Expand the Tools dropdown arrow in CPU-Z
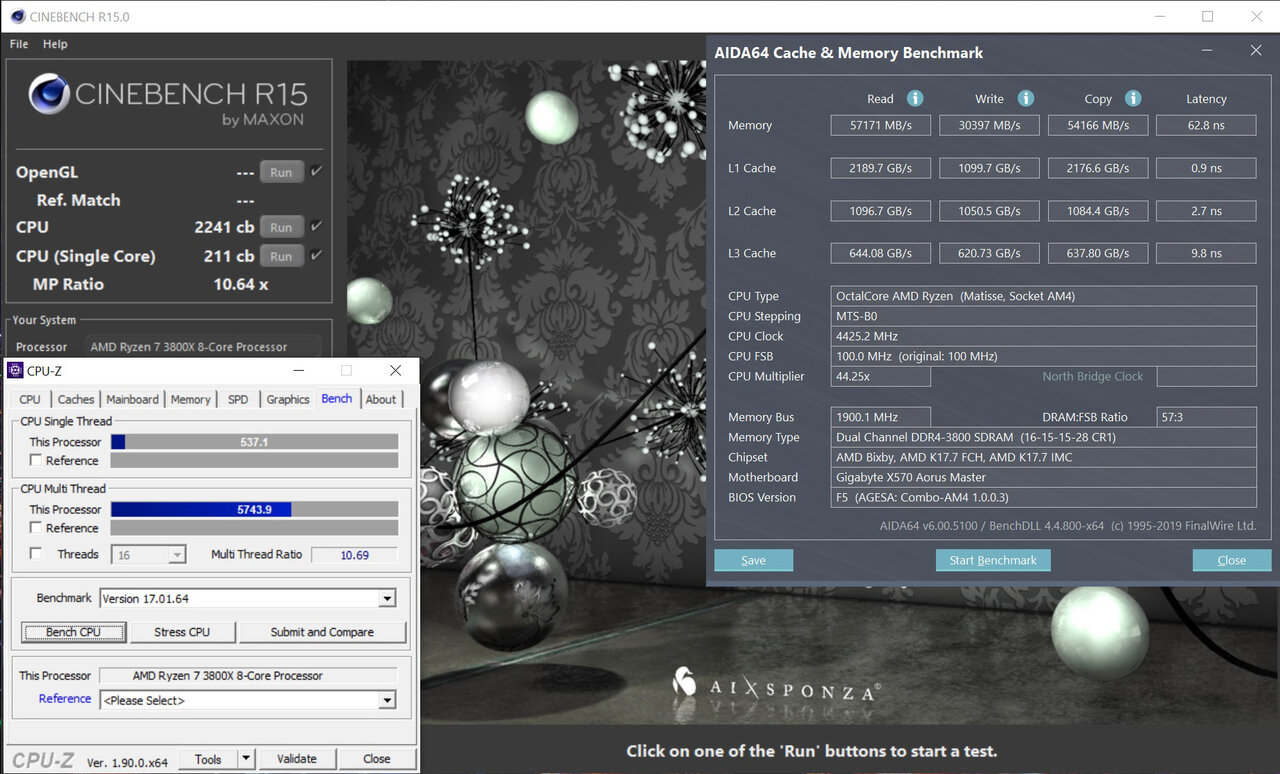Viewport: 1280px width, 774px height. 246,759
